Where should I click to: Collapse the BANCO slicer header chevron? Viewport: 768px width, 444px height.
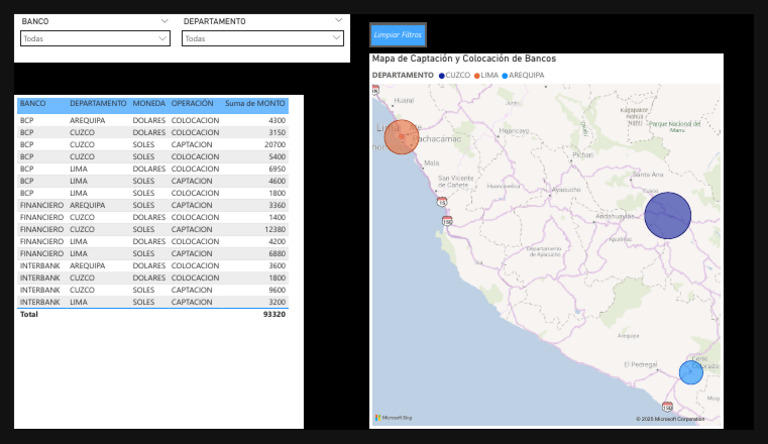click(x=165, y=21)
